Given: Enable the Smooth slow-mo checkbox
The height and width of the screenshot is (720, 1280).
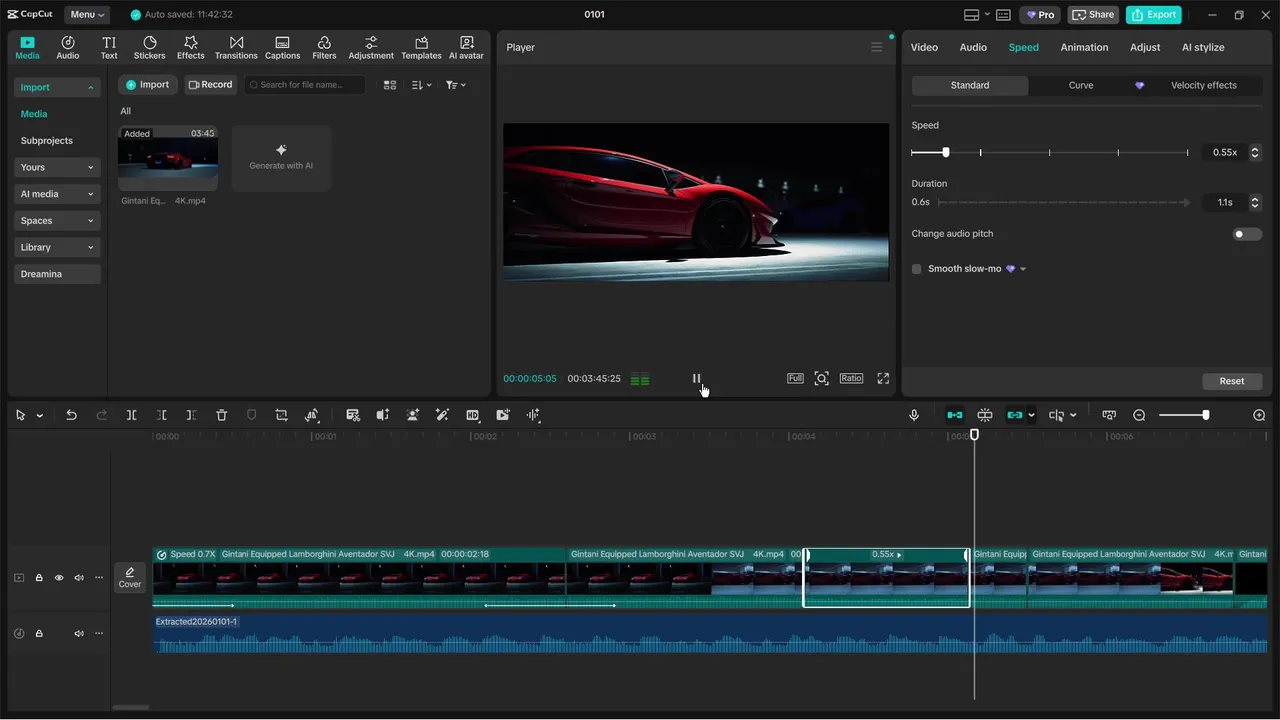Looking at the screenshot, I should (x=917, y=269).
